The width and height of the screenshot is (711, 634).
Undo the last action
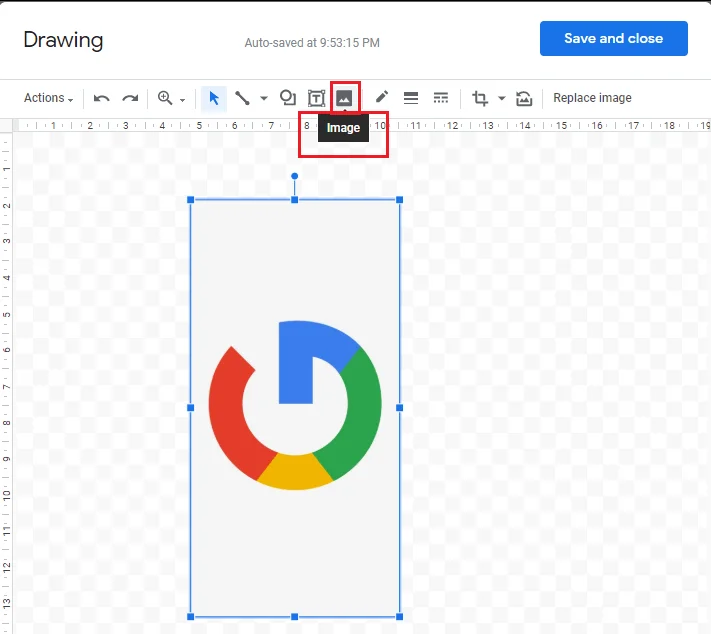(101, 98)
